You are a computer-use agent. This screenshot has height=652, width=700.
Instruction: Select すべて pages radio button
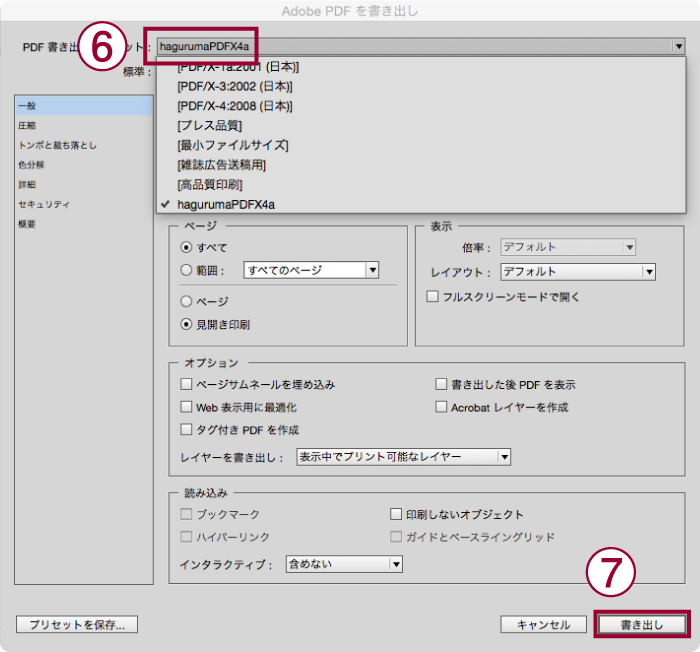pos(186,247)
